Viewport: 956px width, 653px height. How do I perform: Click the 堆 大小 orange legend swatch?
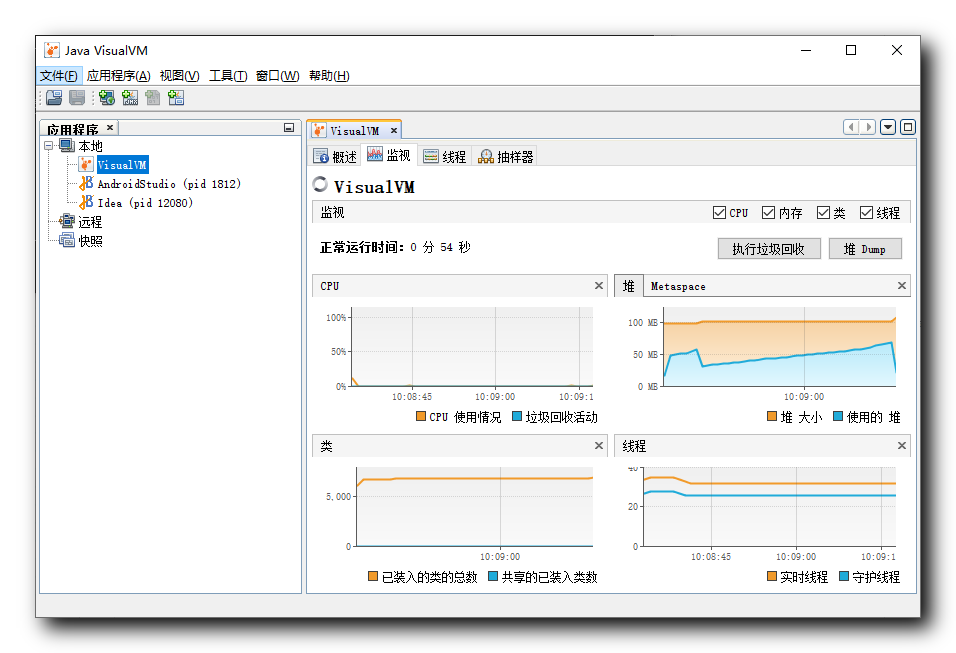[772, 416]
